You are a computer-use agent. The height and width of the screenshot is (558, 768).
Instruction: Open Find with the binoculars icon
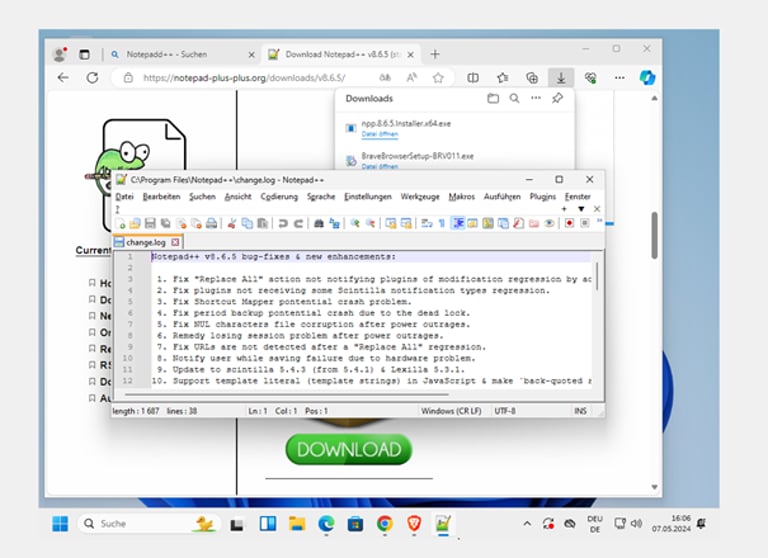(x=319, y=224)
